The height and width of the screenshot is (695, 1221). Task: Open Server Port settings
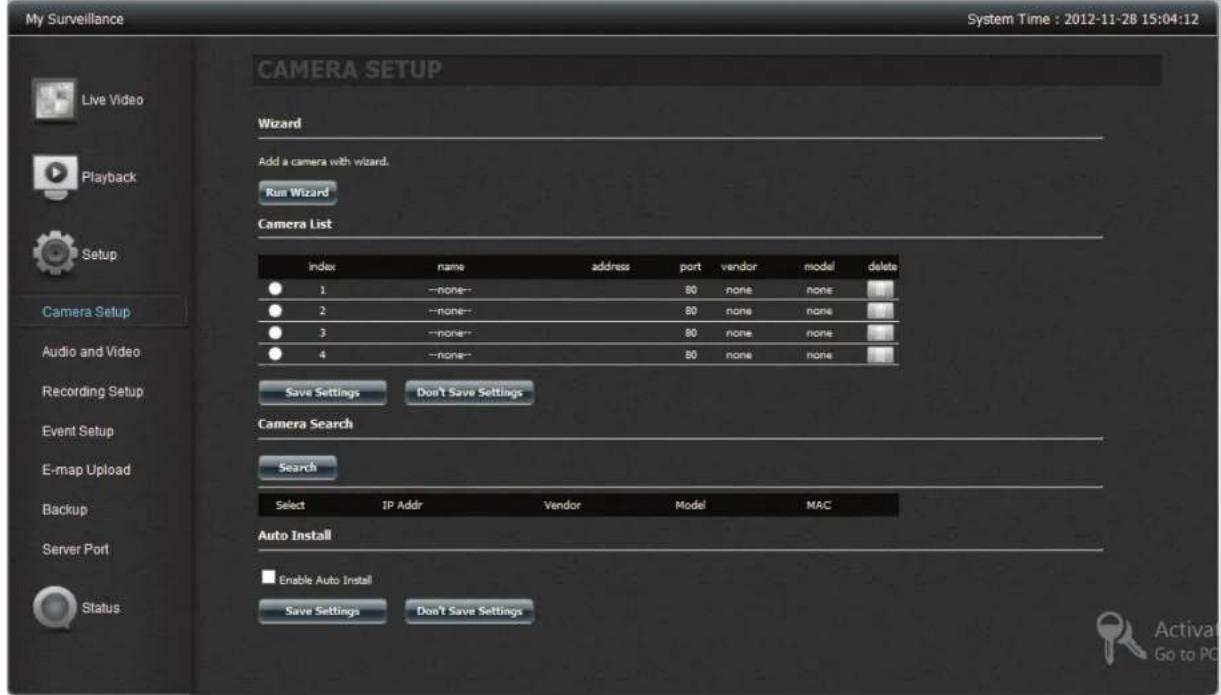click(75, 549)
